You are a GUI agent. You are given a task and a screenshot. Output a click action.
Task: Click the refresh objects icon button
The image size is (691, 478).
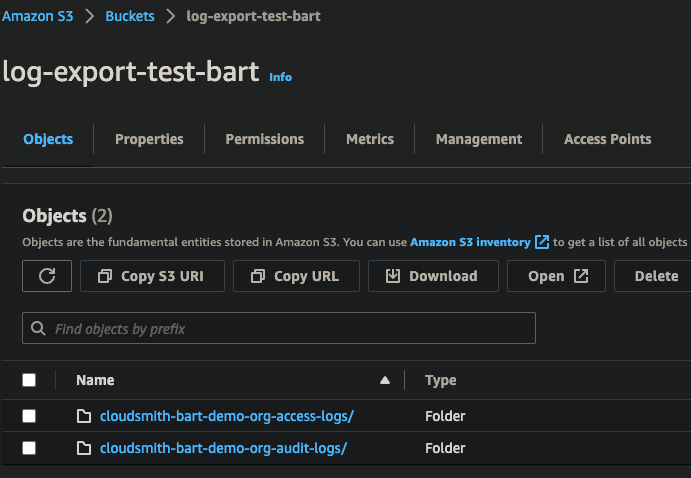pyautogui.click(x=47, y=276)
